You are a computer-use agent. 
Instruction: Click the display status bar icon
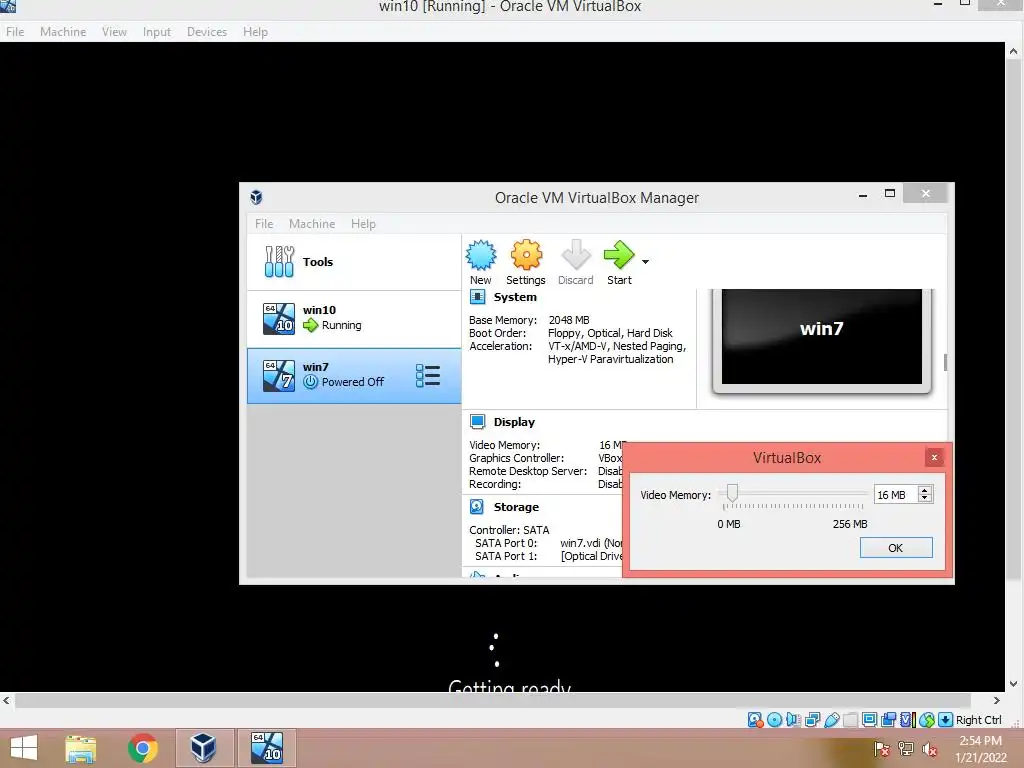pos(869,720)
